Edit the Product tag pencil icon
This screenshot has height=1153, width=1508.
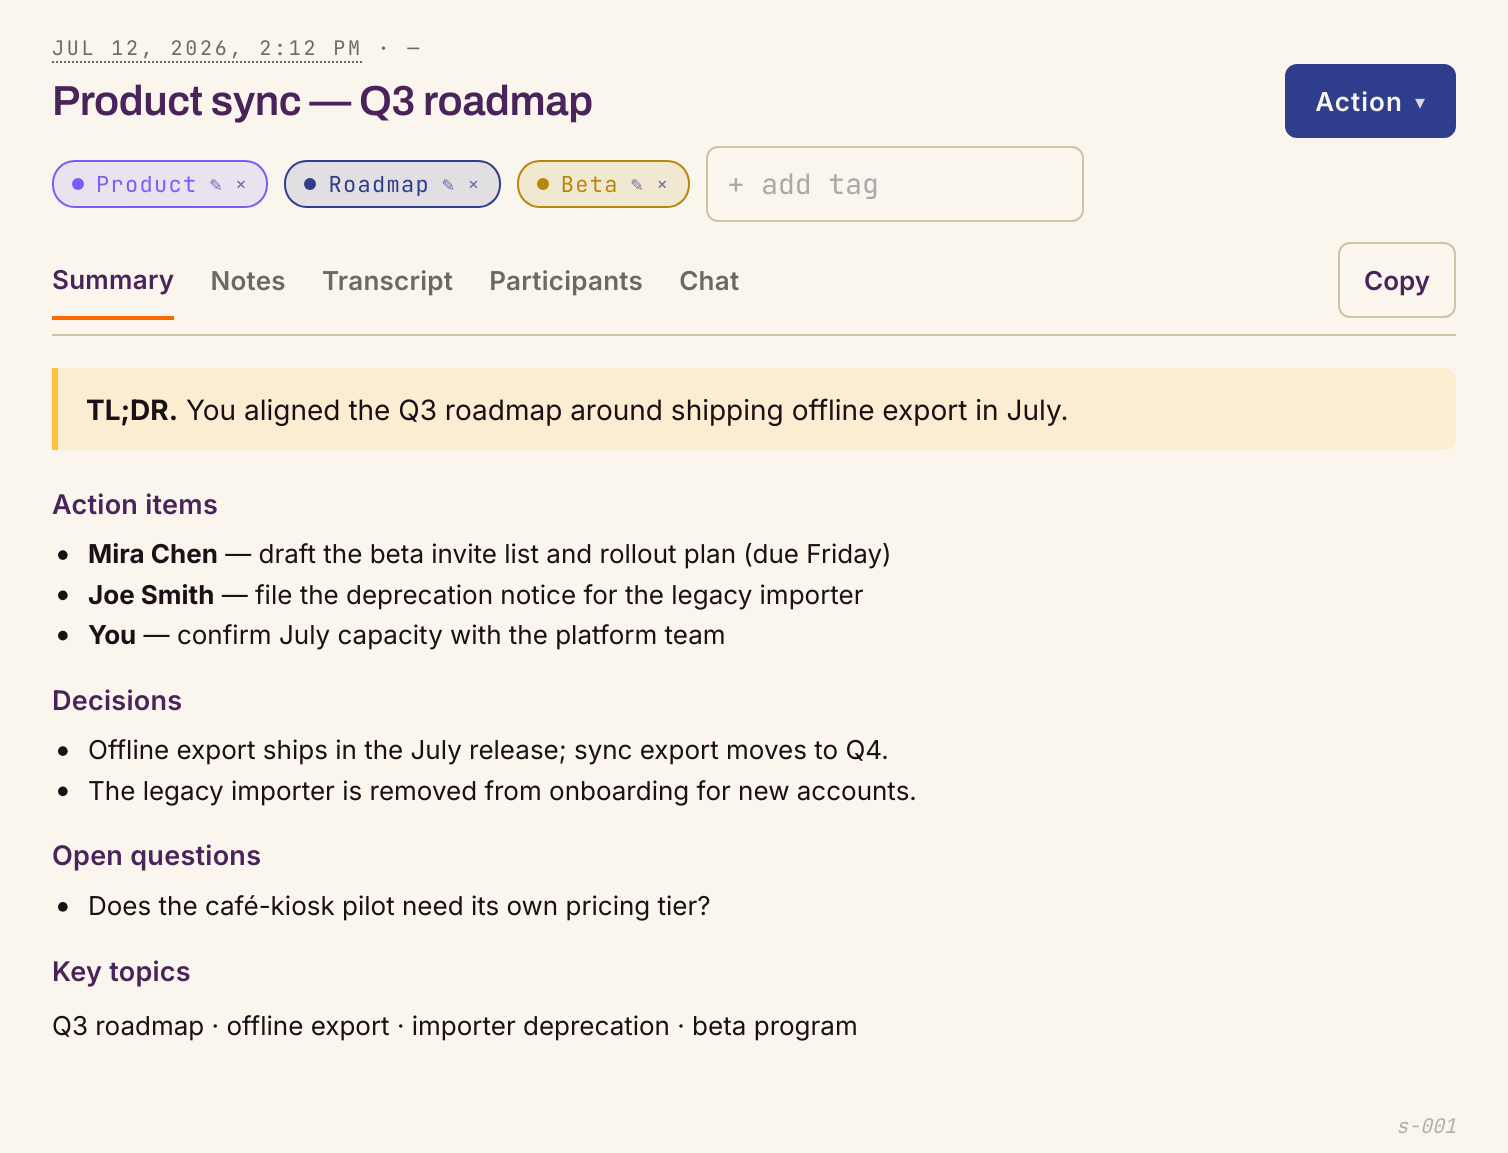tap(216, 185)
